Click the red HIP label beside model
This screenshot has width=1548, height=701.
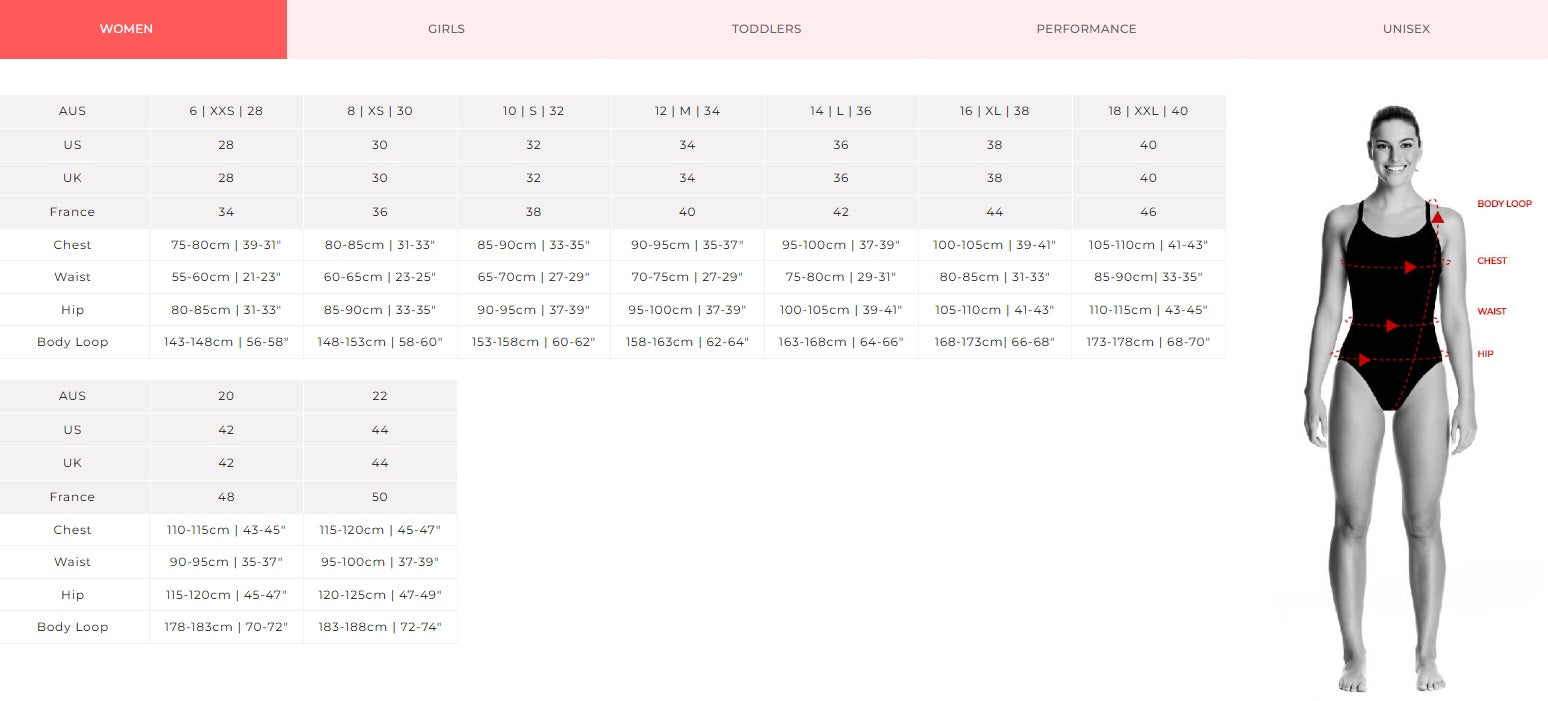1485,354
